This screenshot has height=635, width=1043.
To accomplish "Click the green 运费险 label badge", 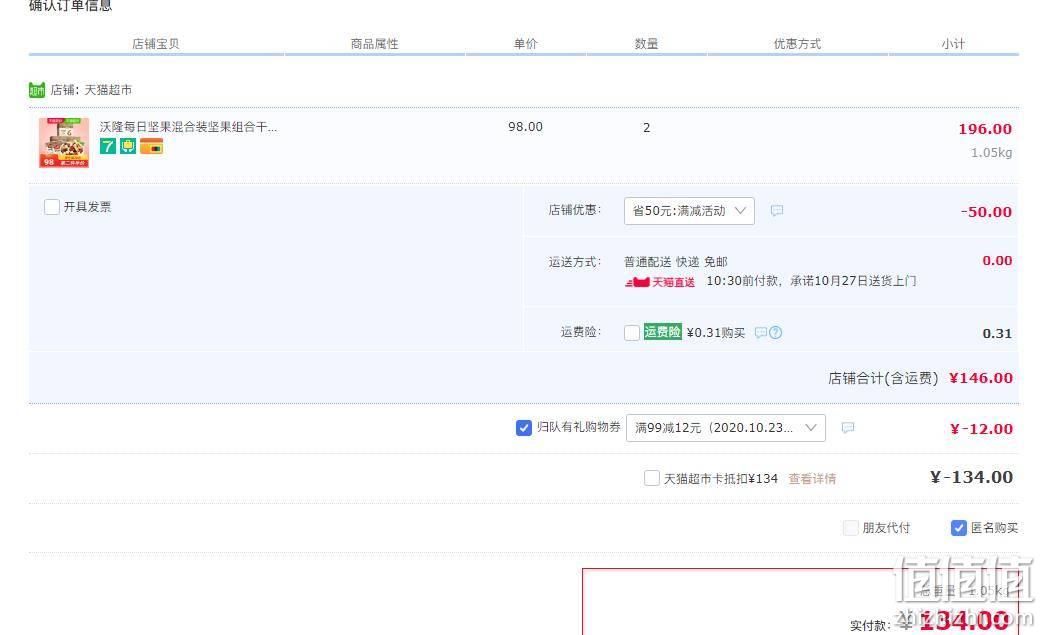I will pos(663,332).
